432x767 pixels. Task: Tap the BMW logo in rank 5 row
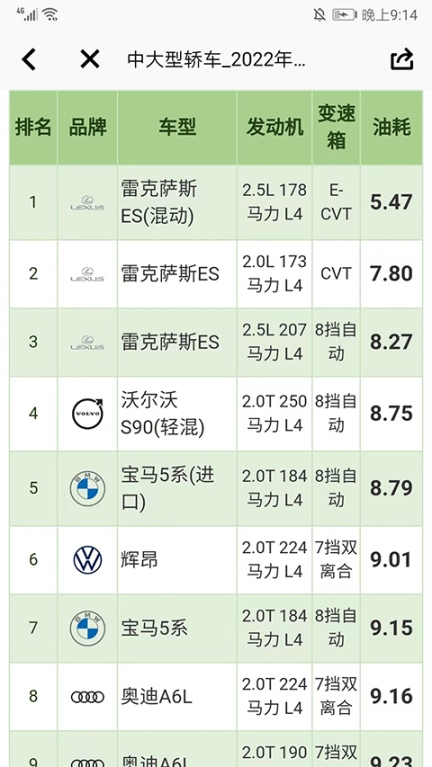tap(88, 488)
